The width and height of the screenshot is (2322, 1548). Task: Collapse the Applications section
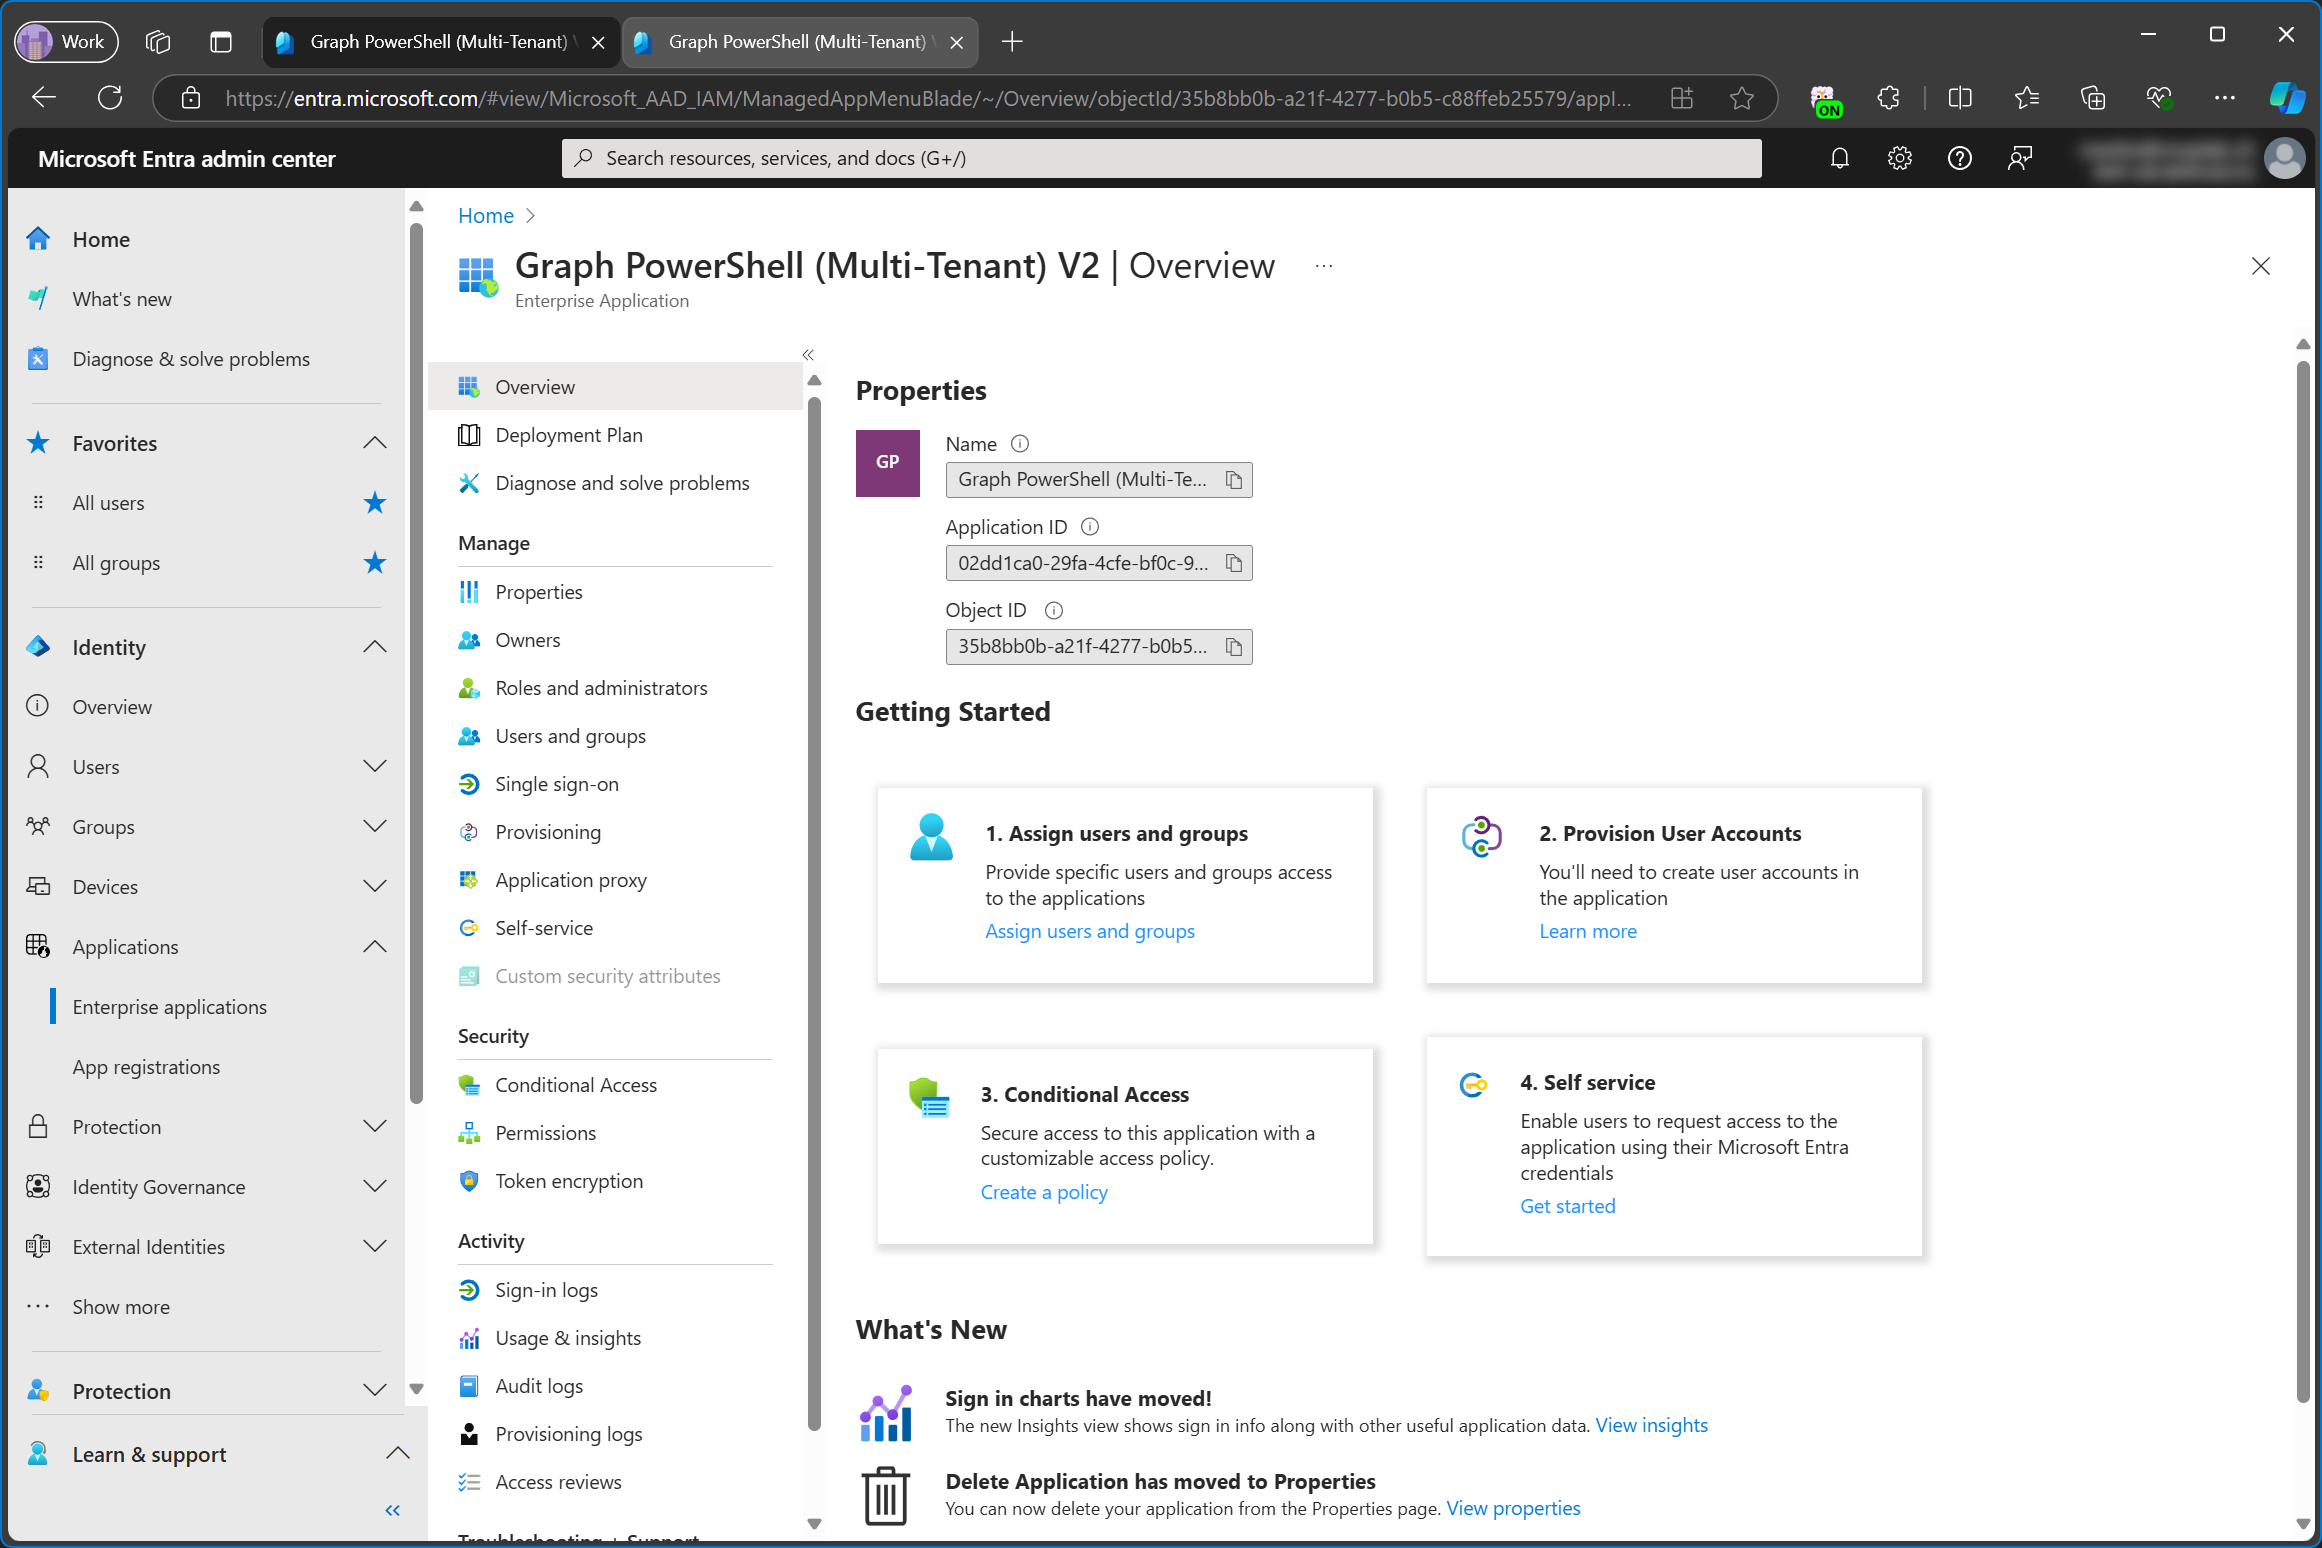(375, 947)
